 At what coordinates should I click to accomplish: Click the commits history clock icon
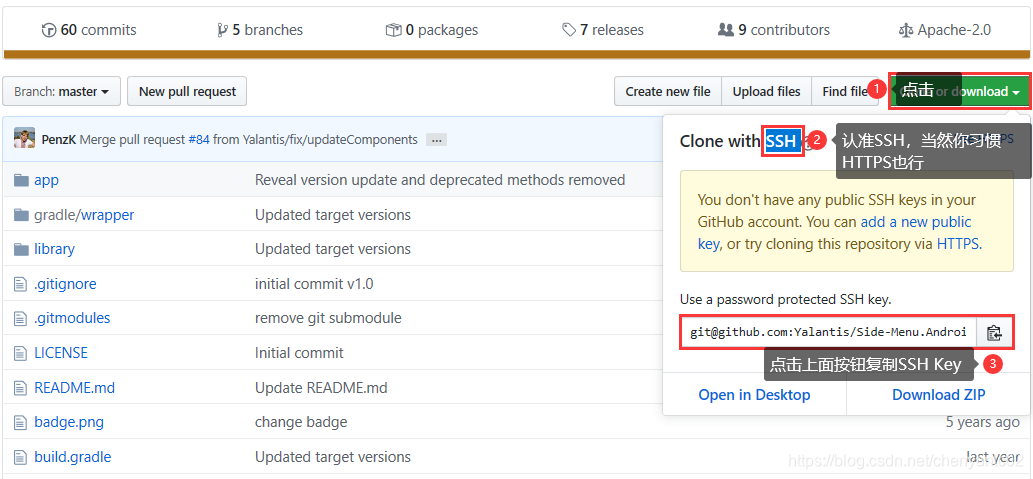[49, 30]
